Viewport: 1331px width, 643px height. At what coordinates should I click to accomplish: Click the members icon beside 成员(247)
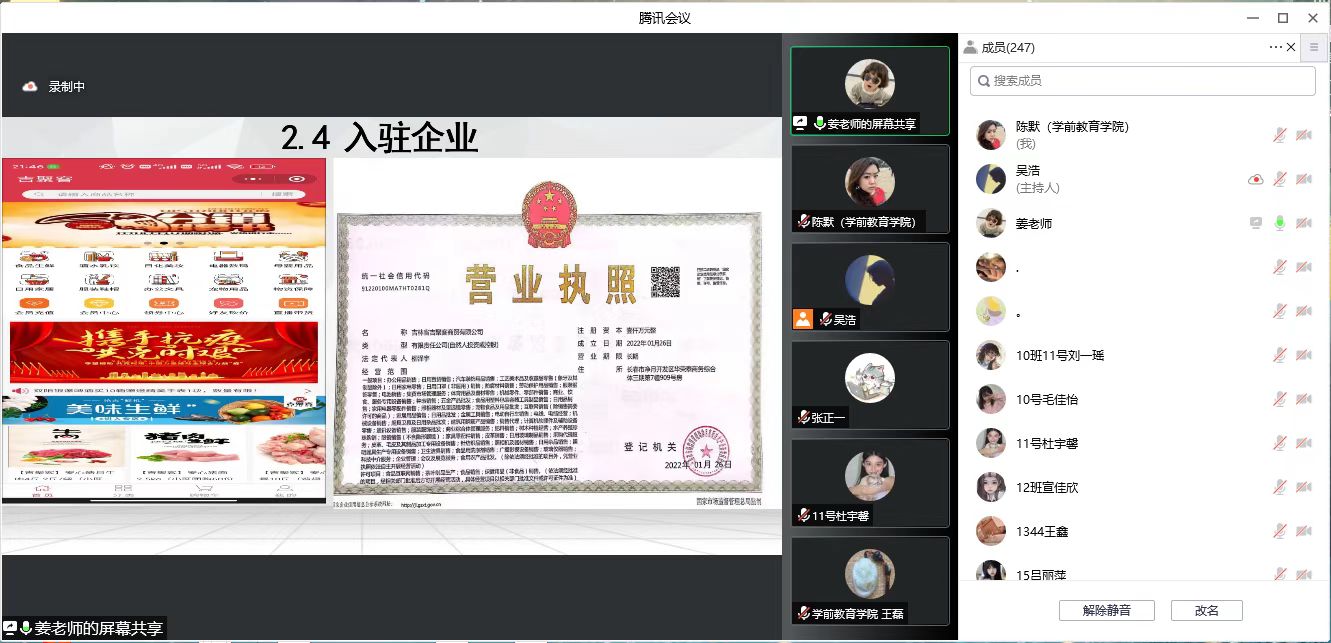pyautogui.click(x=969, y=47)
